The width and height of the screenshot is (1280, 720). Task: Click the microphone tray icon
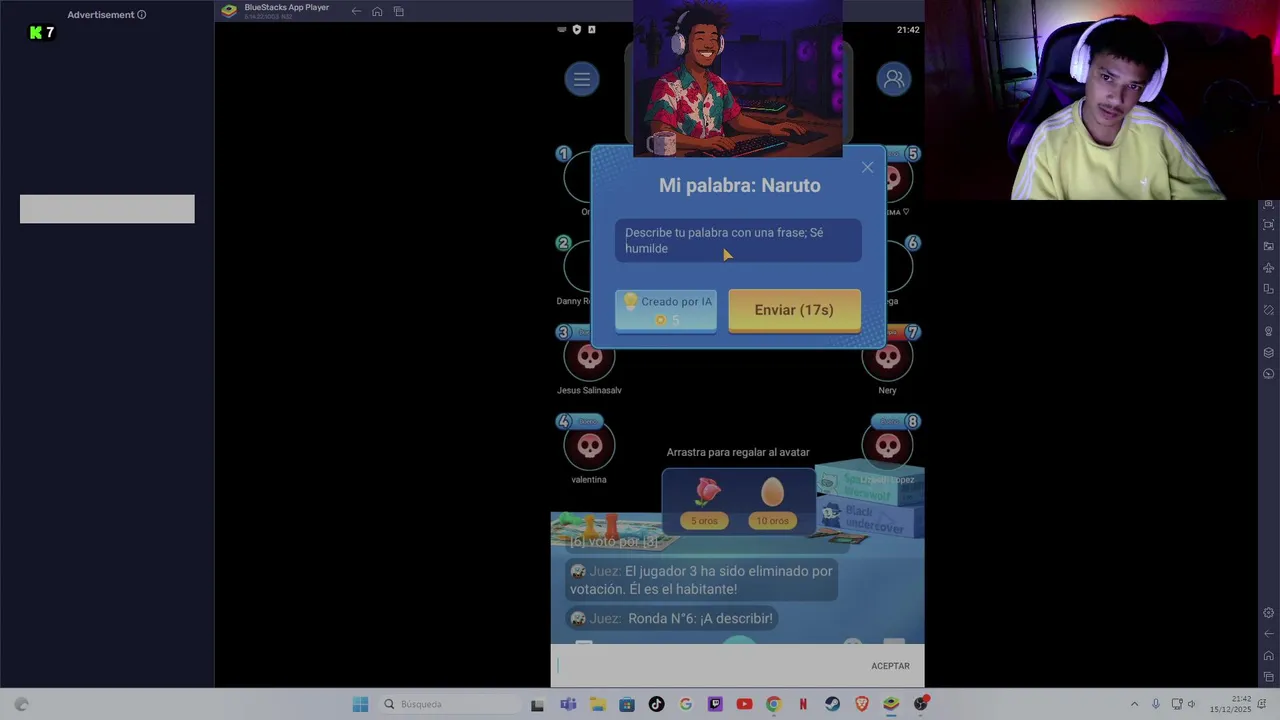[1156, 704]
